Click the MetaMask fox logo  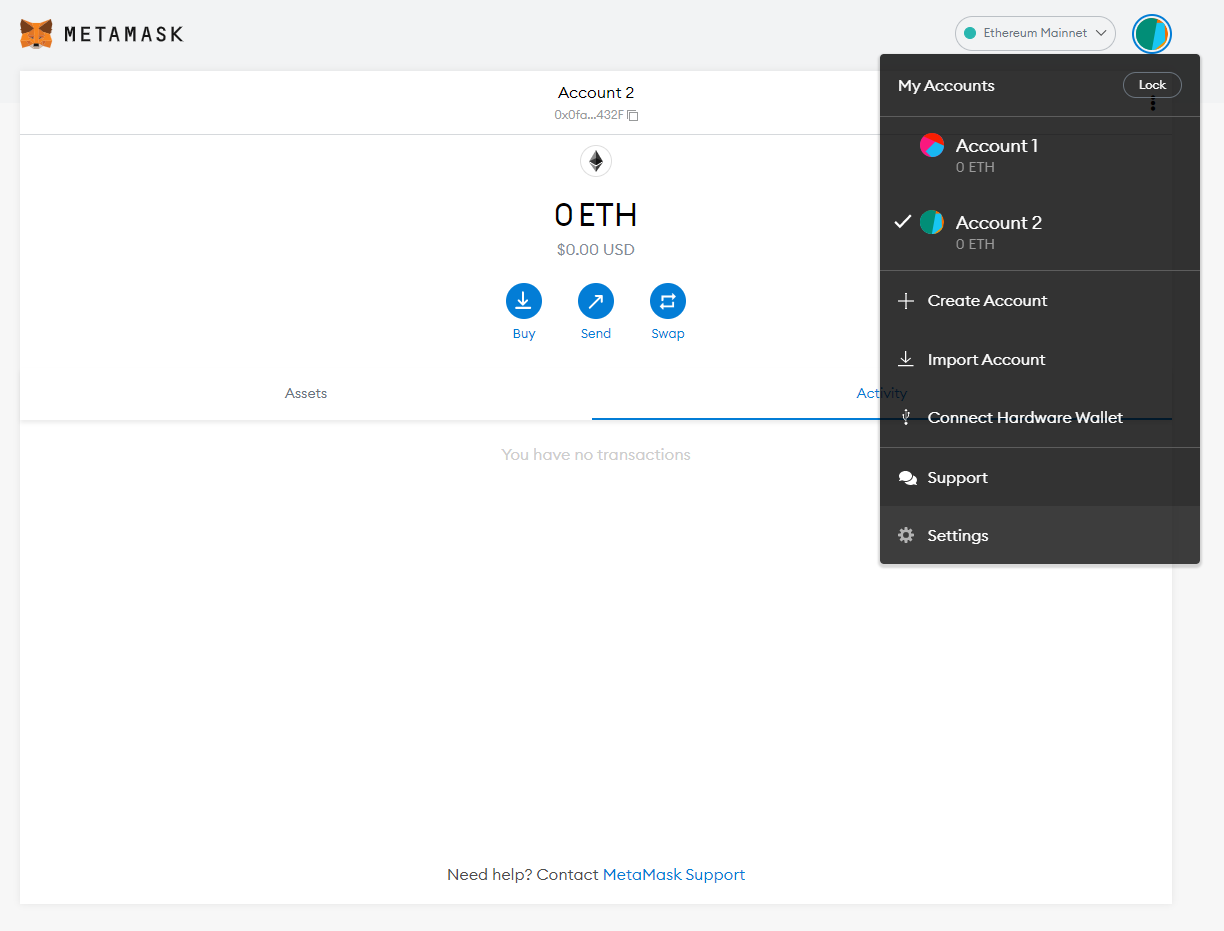pyautogui.click(x=36, y=33)
